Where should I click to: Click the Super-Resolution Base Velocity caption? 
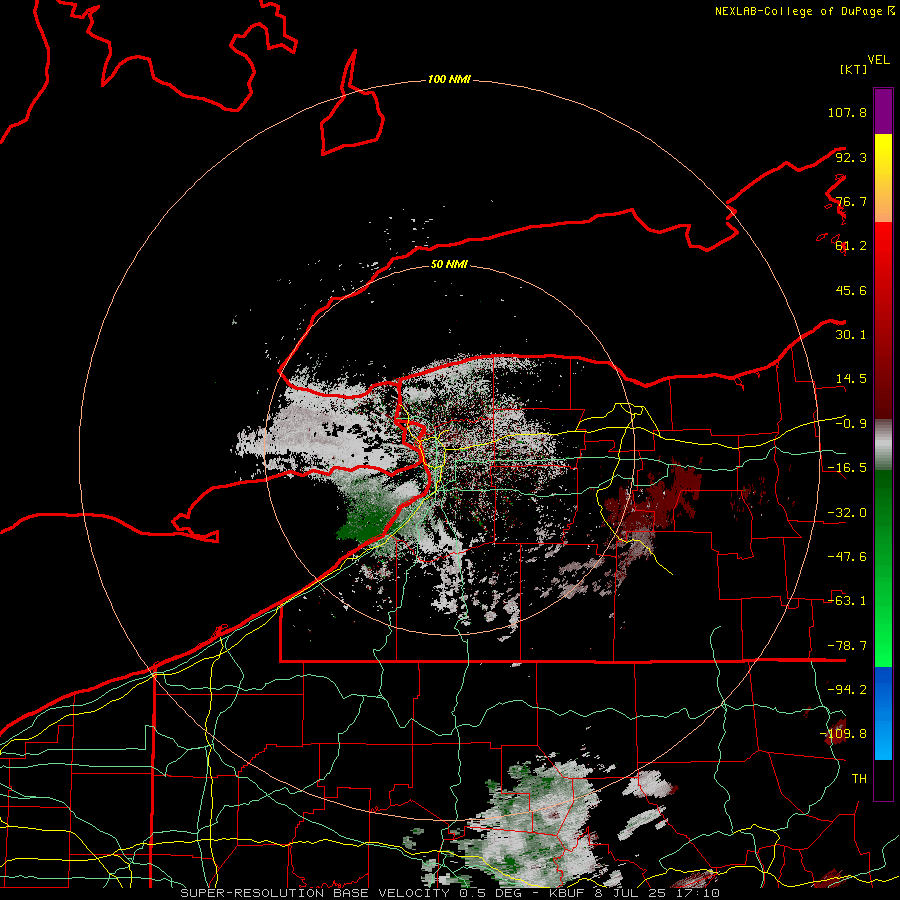coord(449,893)
